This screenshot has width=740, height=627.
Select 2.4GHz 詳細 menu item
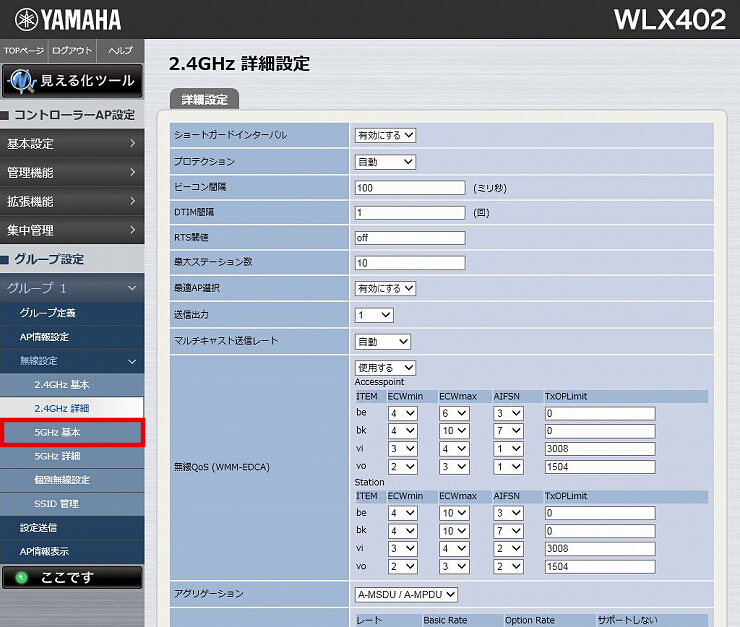[72, 408]
